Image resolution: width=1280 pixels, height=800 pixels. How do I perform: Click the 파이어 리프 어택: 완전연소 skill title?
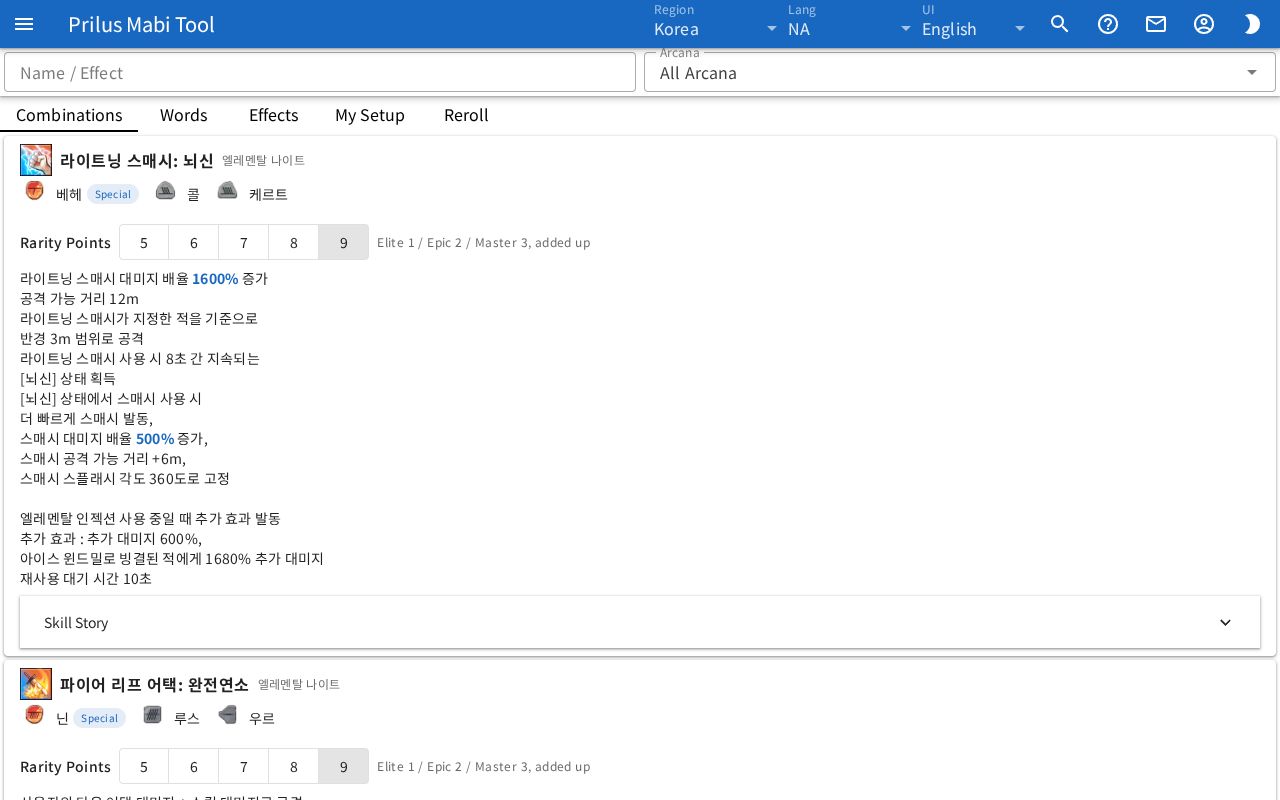[x=154, y=684]
